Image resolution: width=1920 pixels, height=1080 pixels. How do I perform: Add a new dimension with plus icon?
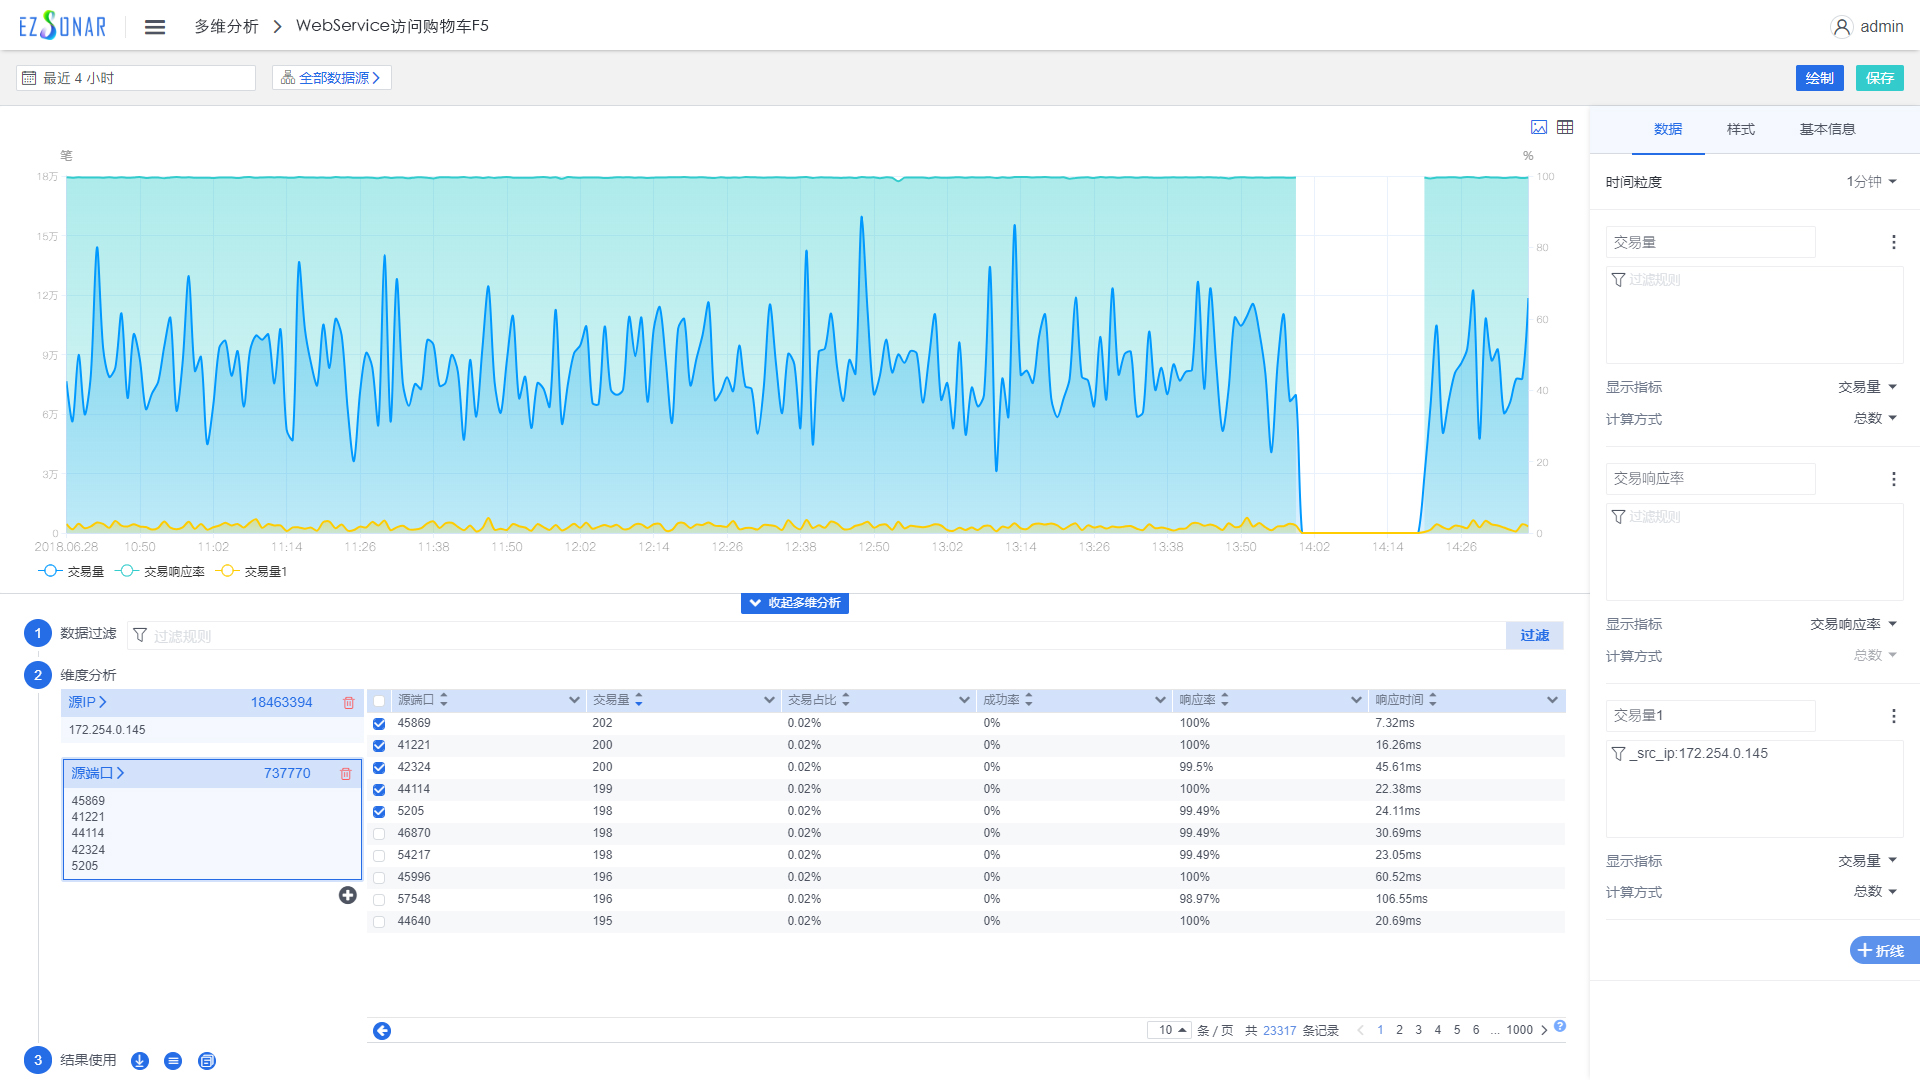(x=347, y=895)
